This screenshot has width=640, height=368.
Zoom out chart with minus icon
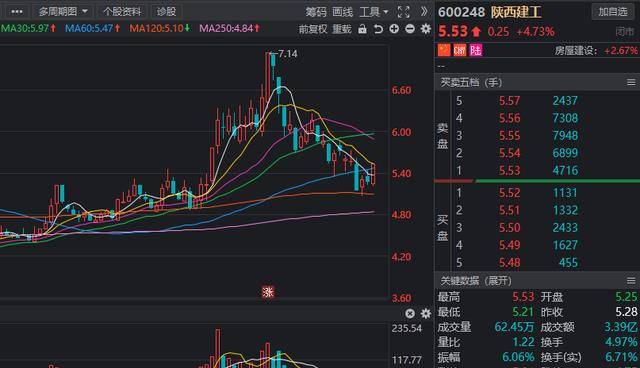click(410, 29)
